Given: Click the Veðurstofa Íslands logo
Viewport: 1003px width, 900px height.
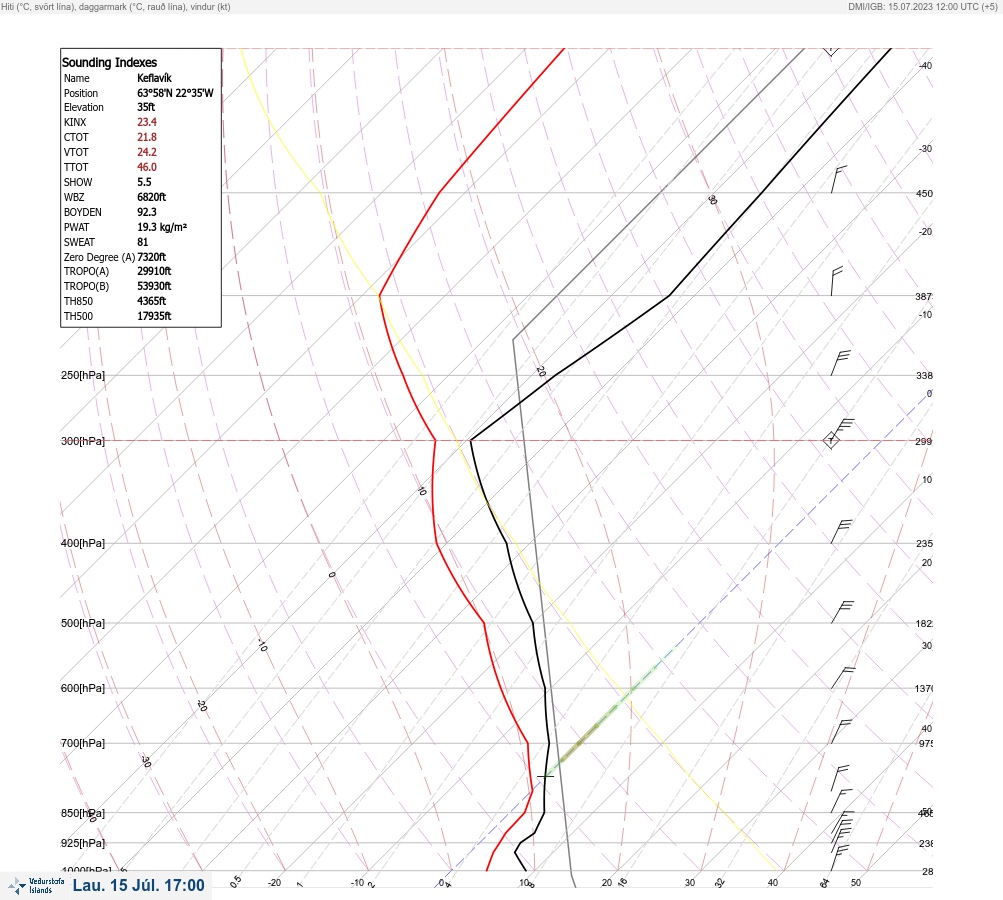Looking at the screenshot, I should pos(36,886).
